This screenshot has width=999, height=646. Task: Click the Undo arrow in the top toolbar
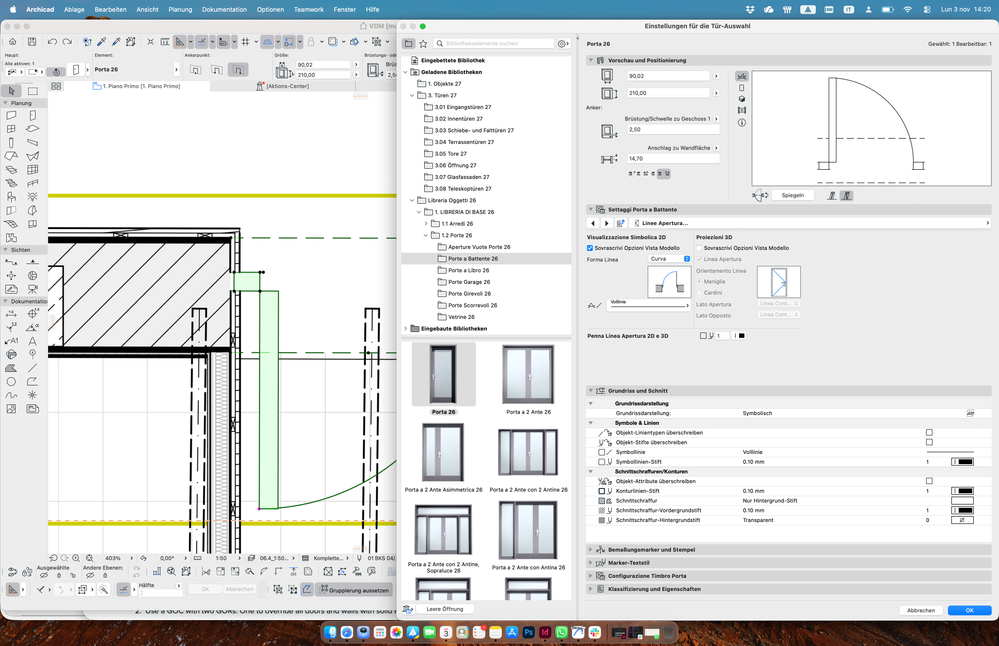click(52, 41)
